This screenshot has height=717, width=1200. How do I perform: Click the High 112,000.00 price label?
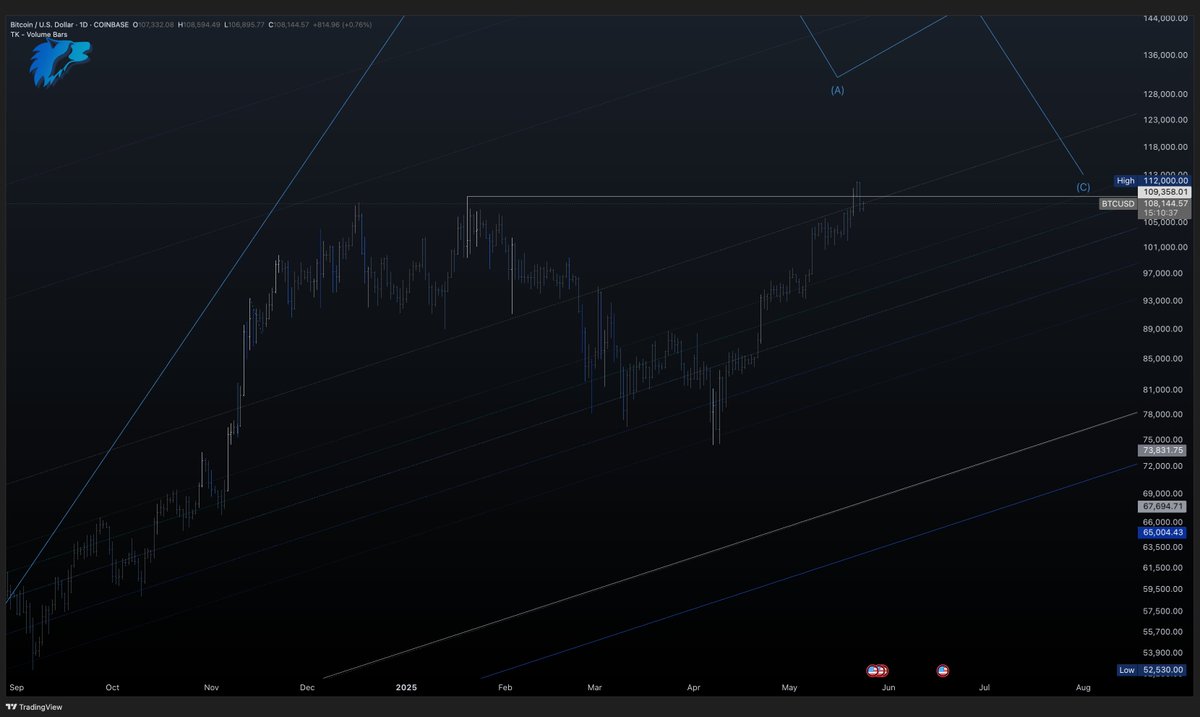[1152, 181]
